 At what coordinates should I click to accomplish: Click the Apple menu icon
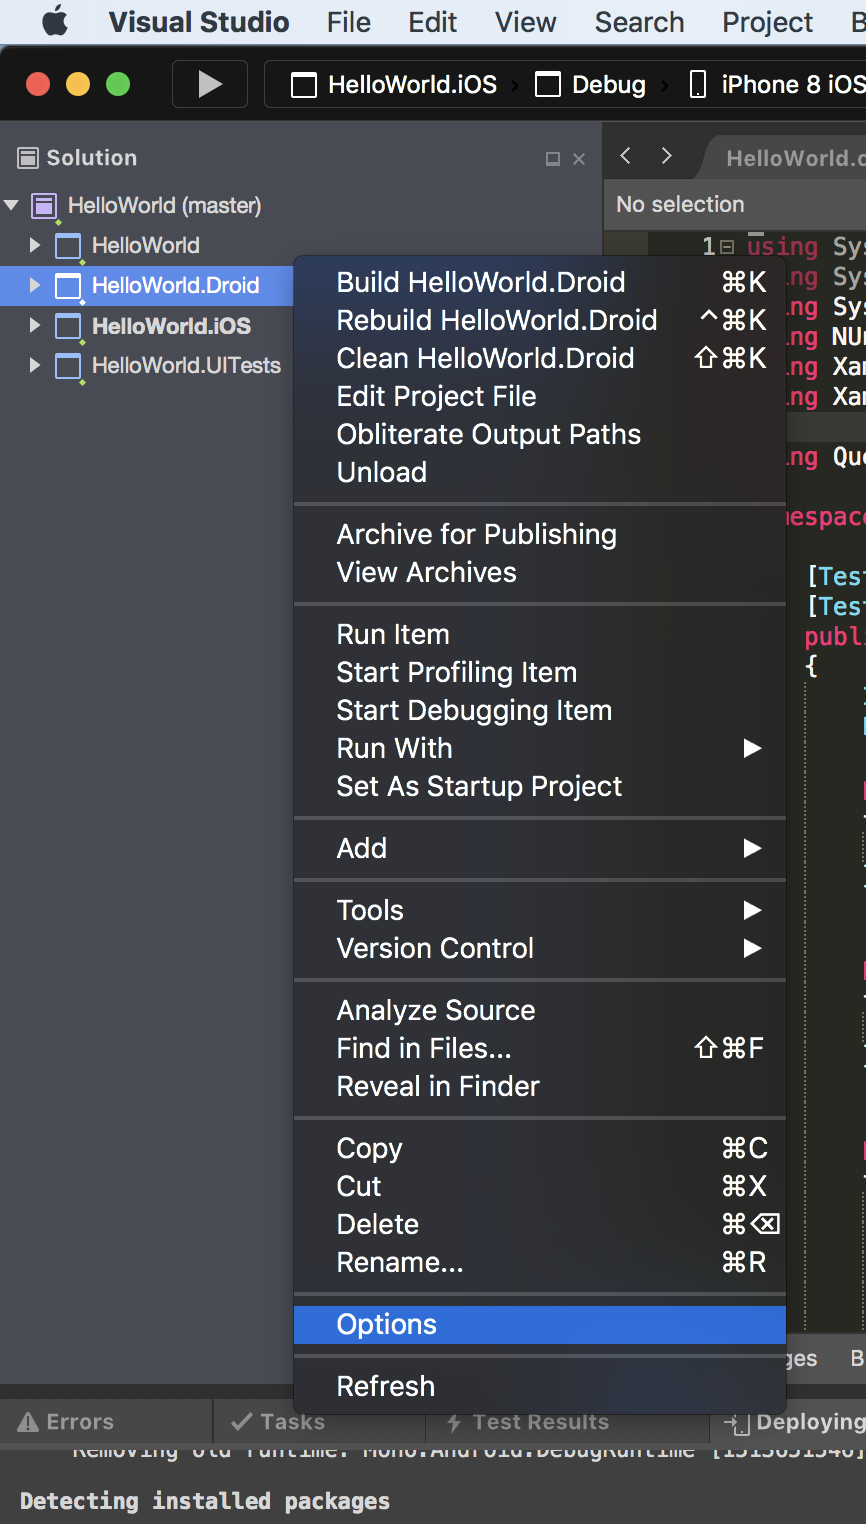(55, 22)
